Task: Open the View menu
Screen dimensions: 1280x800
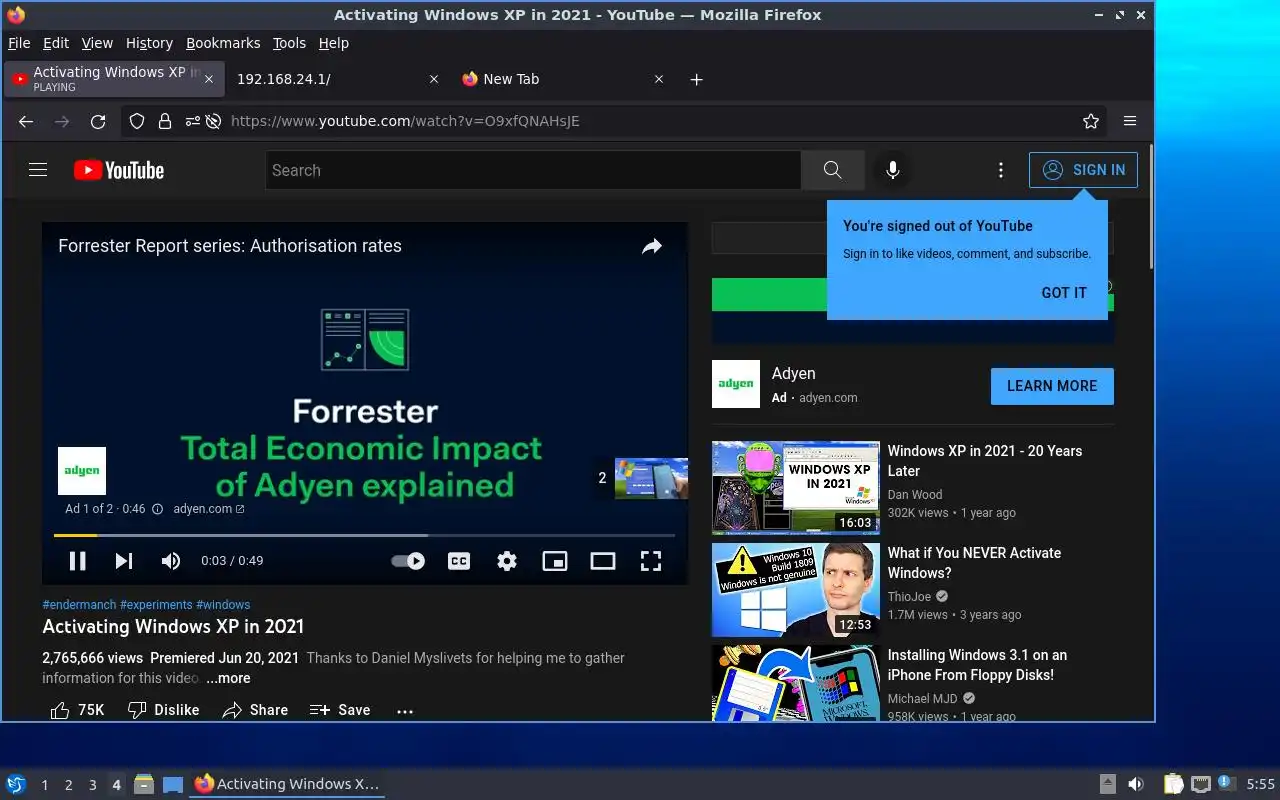Action: (x=97, y=43)
